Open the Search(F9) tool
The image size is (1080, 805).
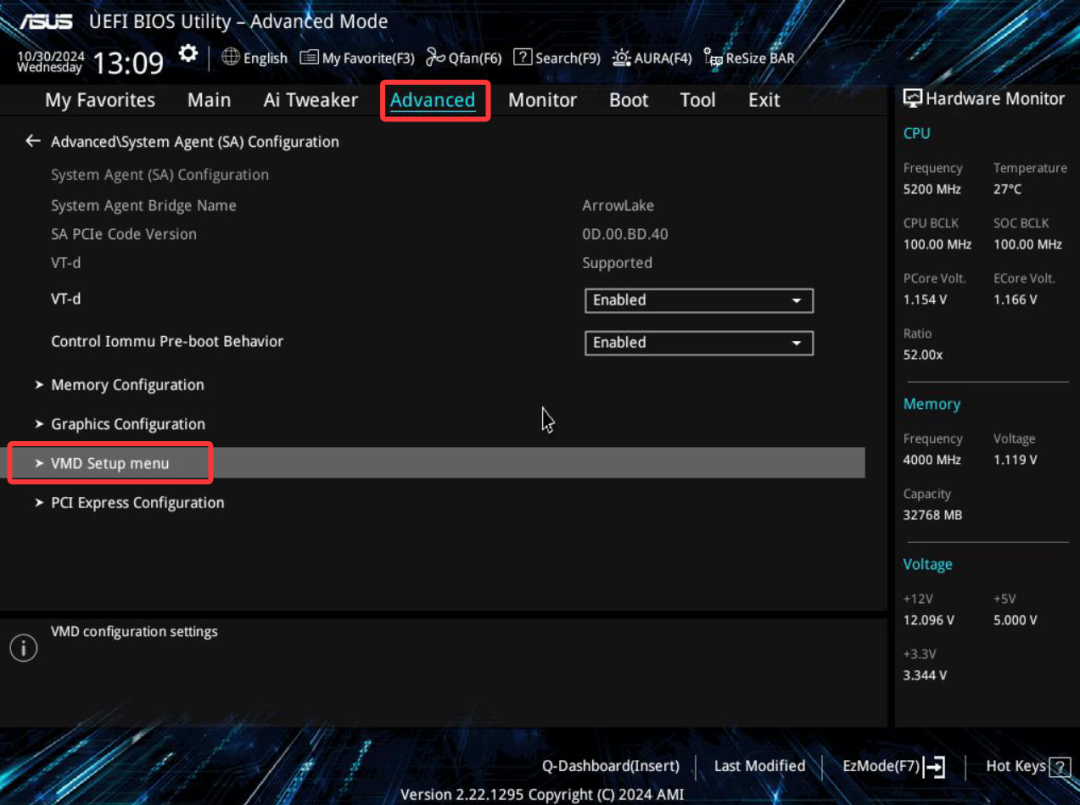point(557,58)
